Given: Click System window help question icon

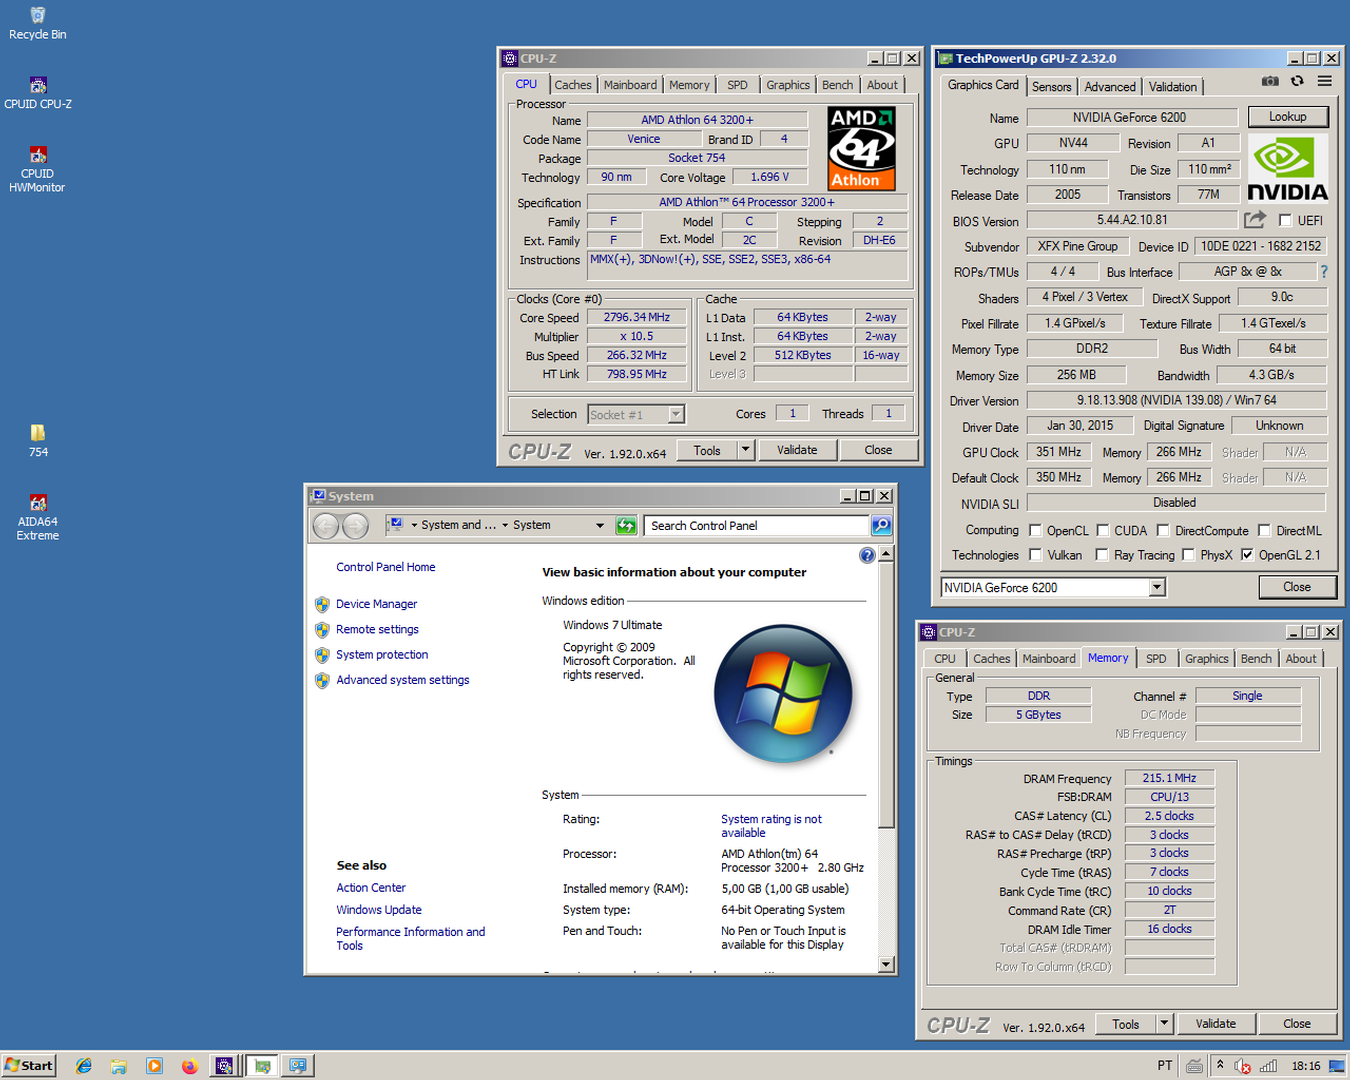Looking at the screenshot, I should (x=867, y=555).
